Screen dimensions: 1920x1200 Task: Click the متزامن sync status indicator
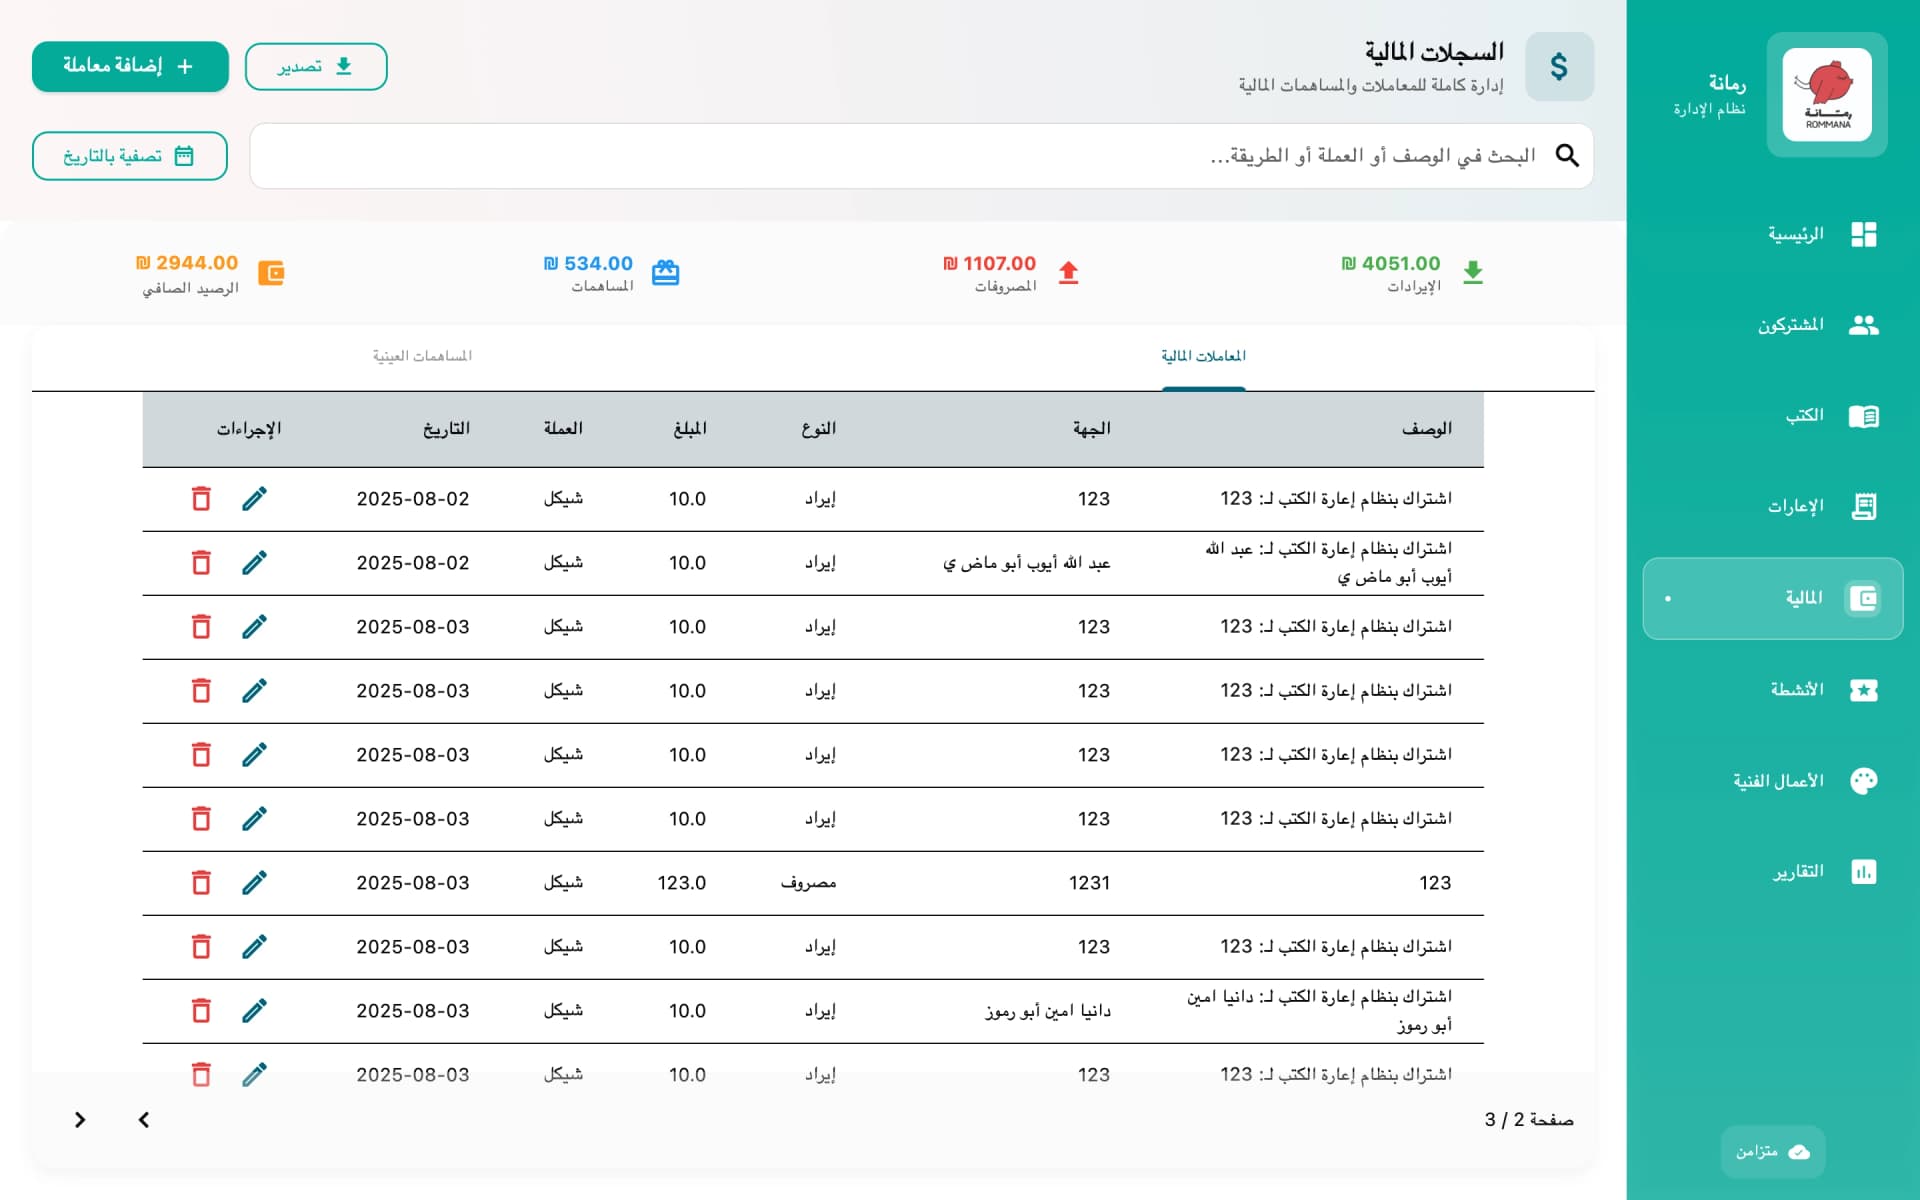(1772, 1151)
